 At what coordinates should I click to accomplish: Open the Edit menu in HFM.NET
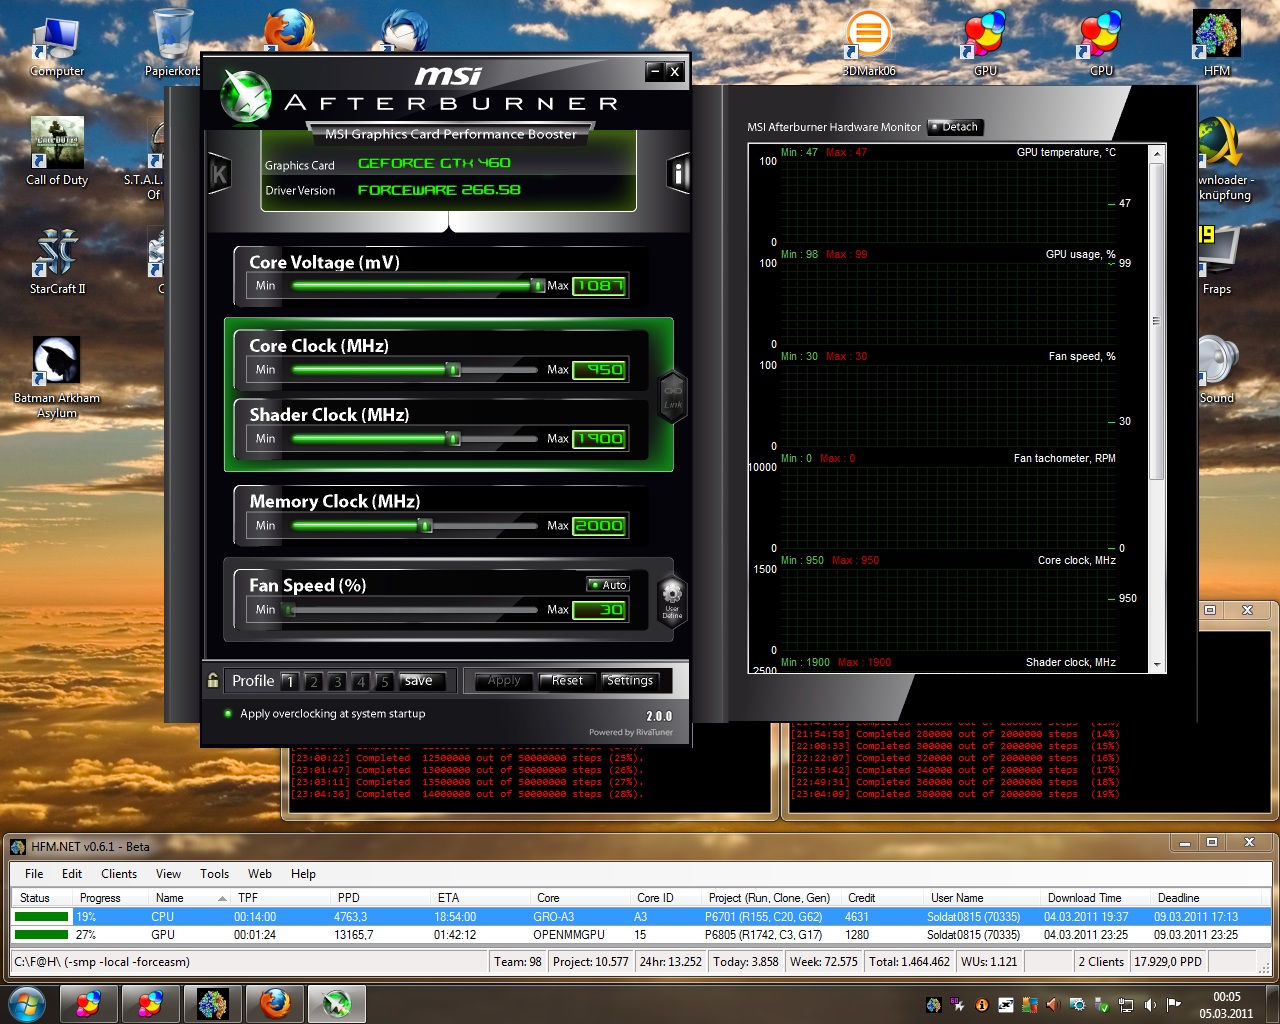coord(72,874)
